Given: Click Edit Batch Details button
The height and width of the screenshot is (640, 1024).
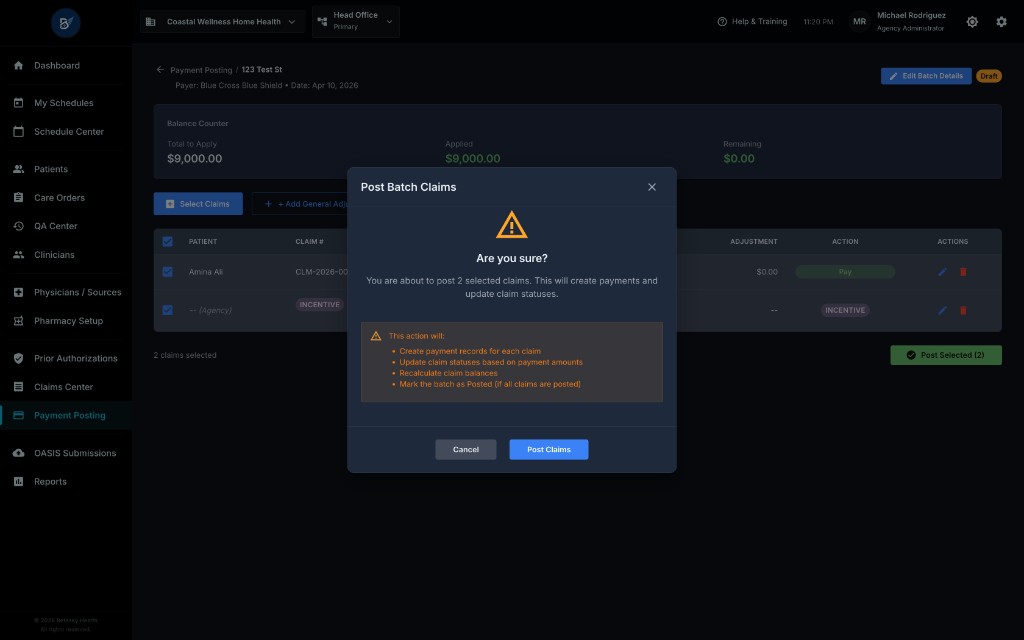Looking at the screenshot, I should pos(926,76).
